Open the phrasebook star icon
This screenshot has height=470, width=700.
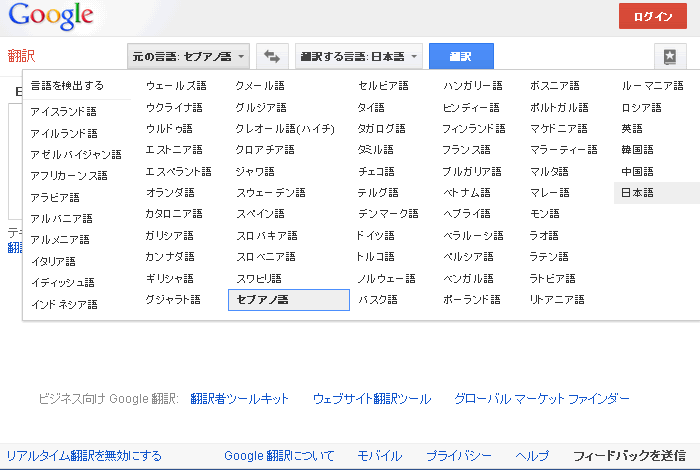click(670, 56)
